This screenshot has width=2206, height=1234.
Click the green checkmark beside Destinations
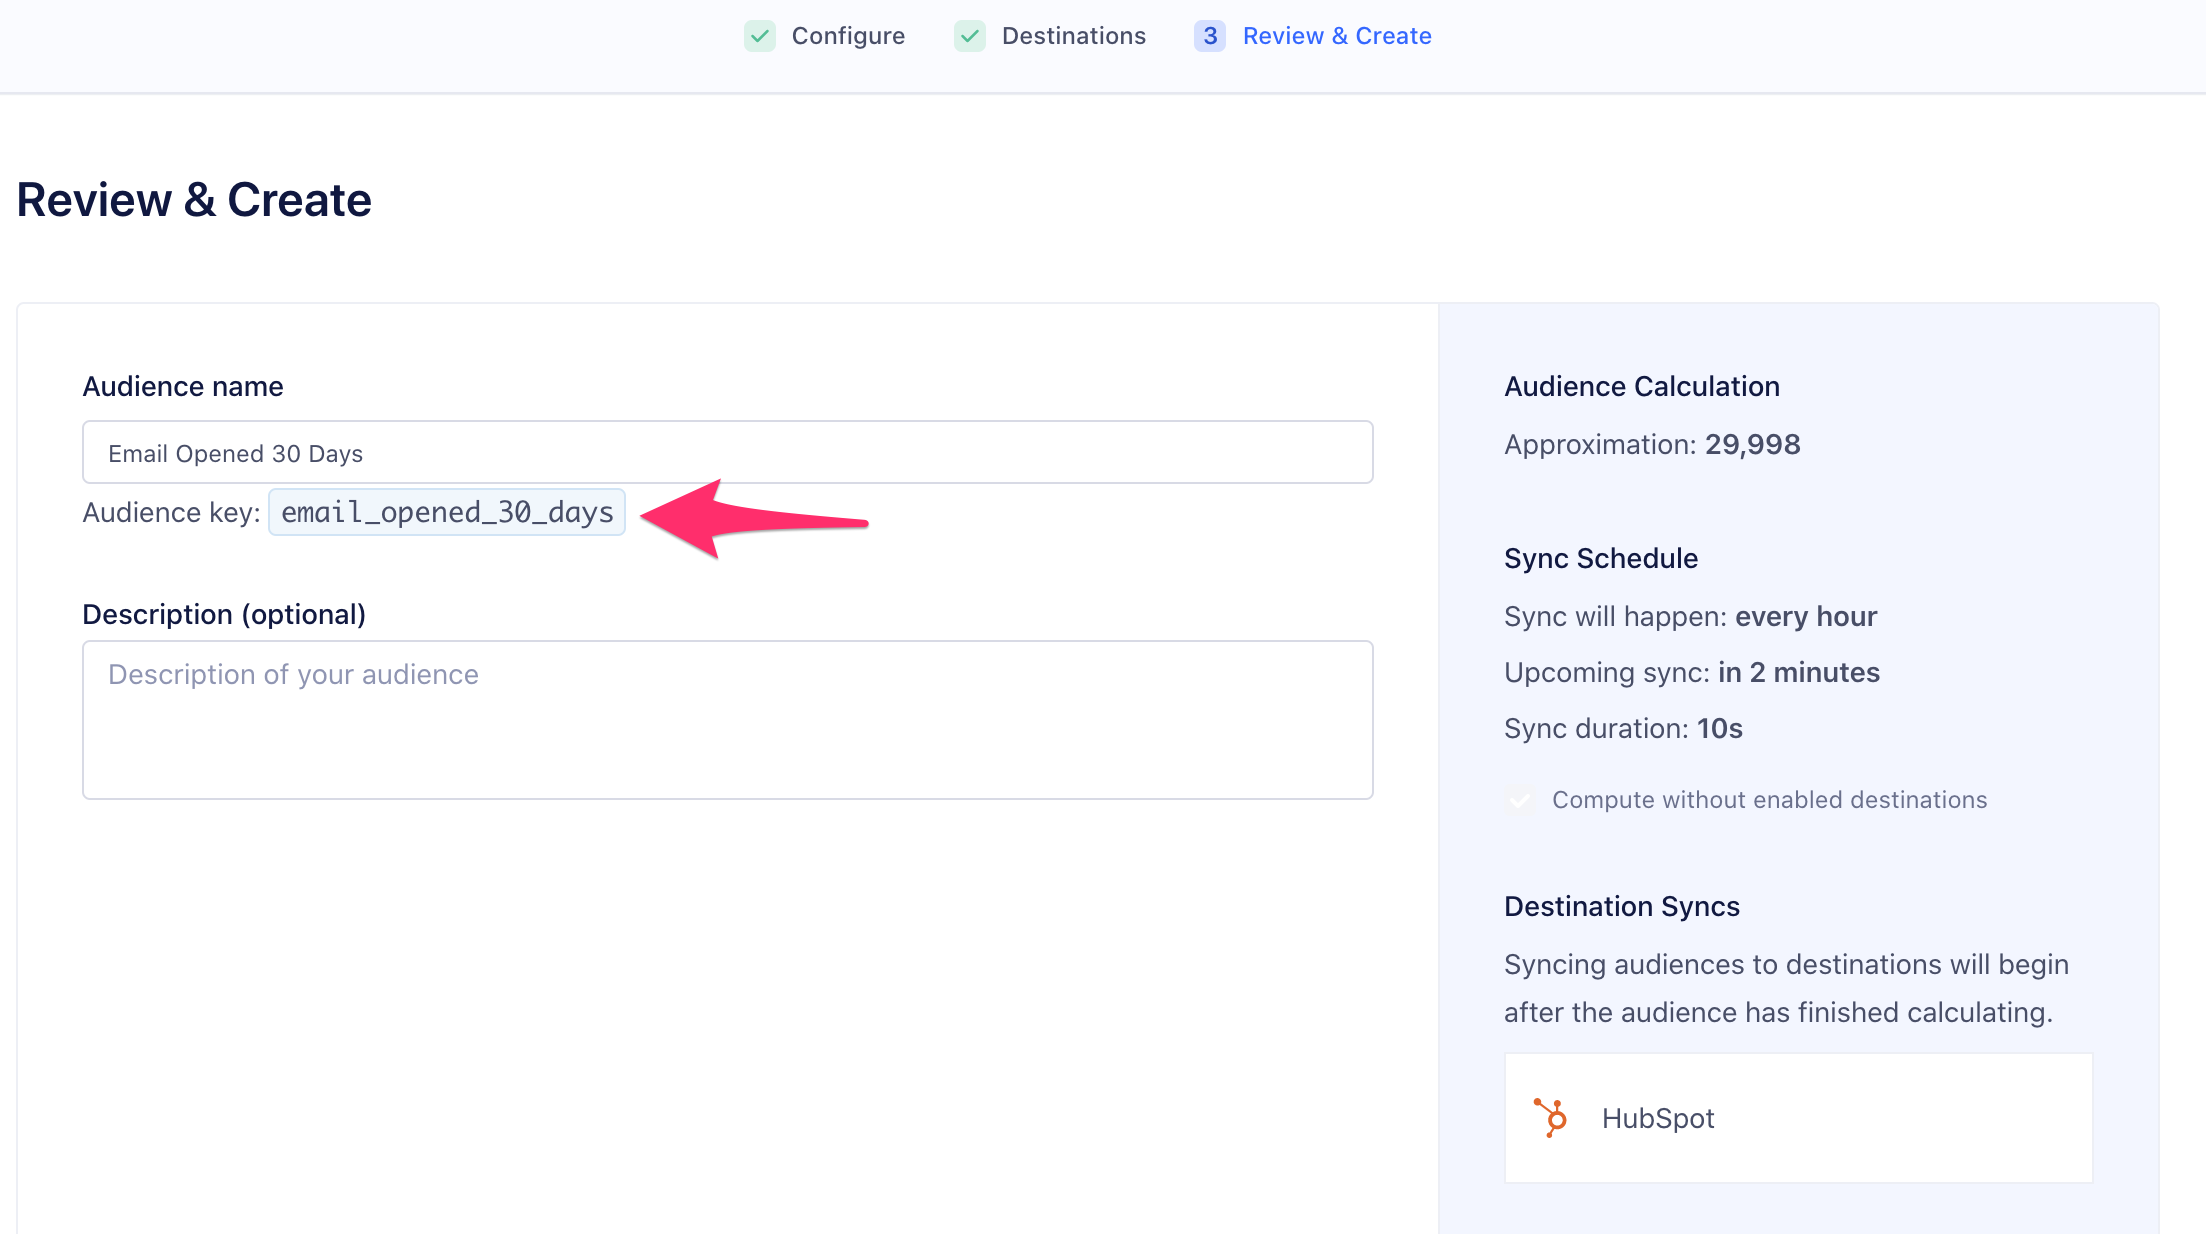coord(969,35)
